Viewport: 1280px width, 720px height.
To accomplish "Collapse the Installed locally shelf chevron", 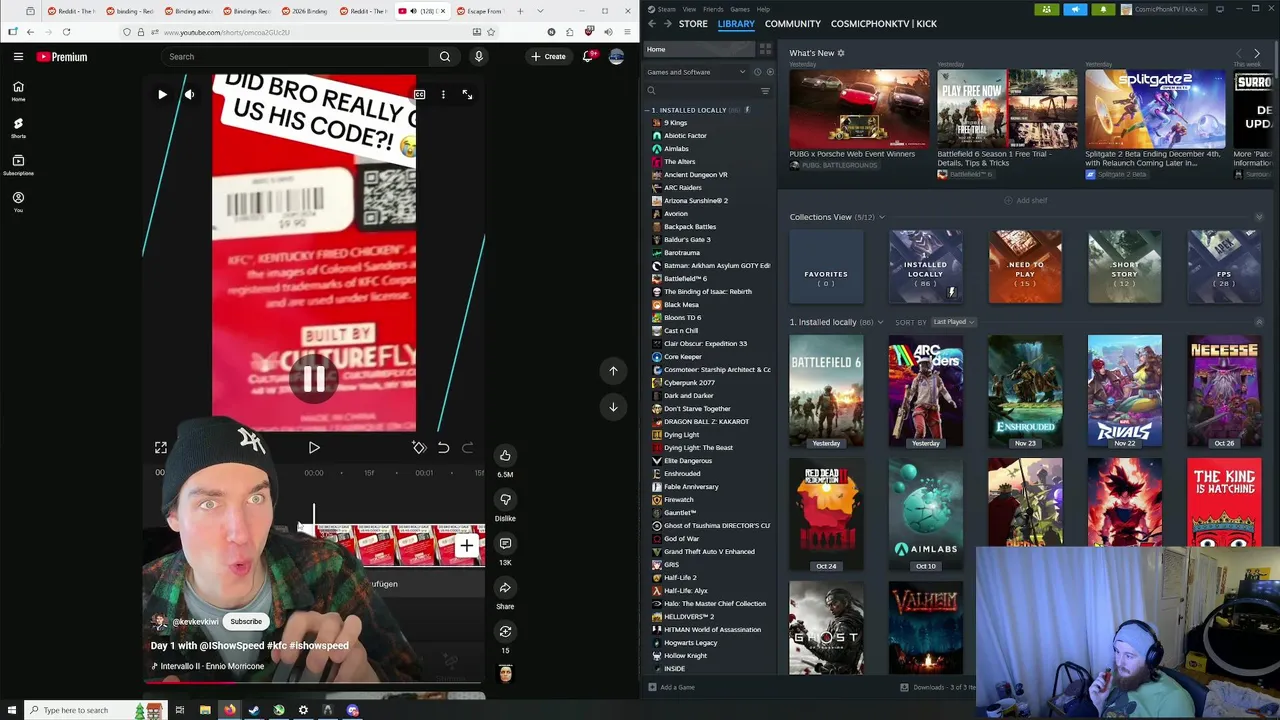I will [1259, 322].
